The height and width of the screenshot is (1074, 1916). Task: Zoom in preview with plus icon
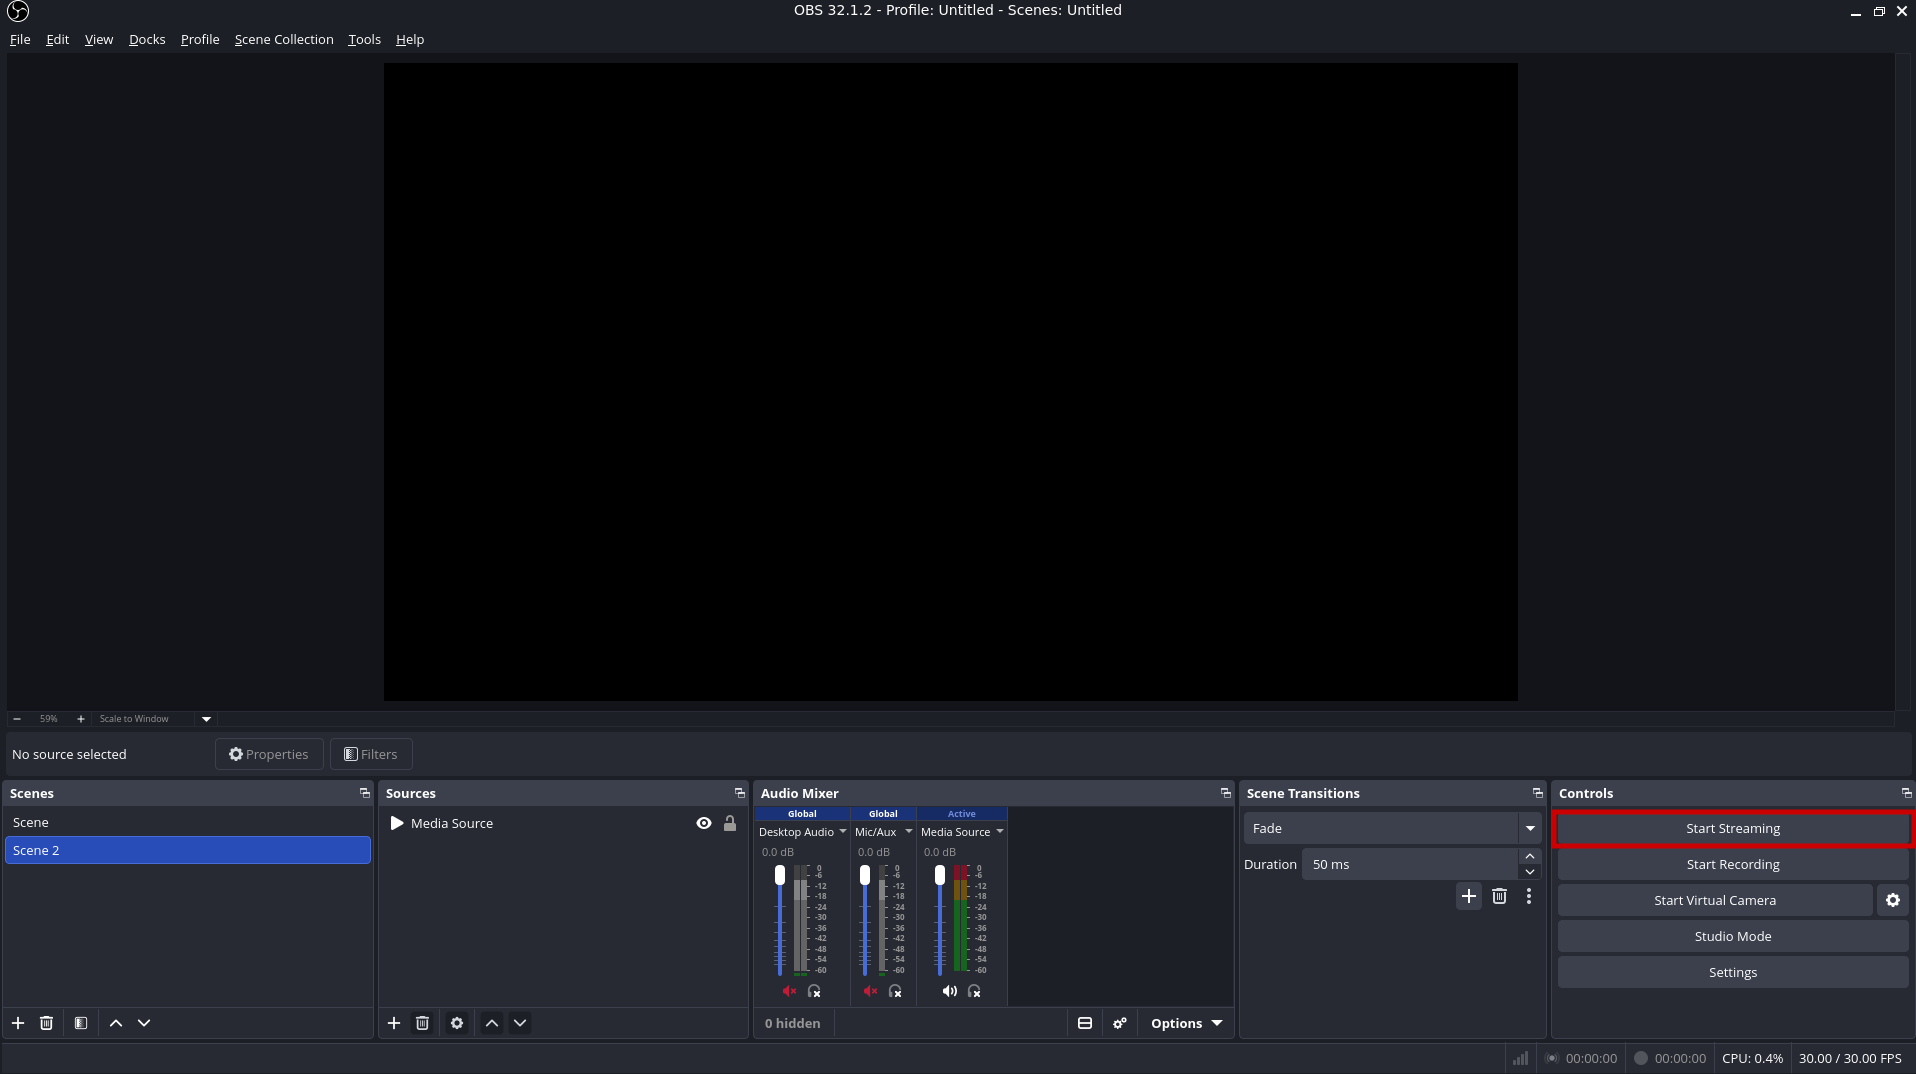[81, 719]
